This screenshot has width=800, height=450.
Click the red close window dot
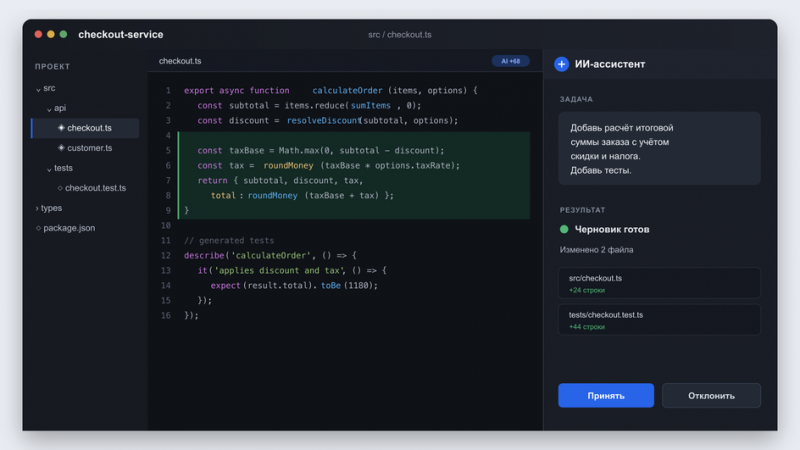pyautogui.click(x=38, y=34)
